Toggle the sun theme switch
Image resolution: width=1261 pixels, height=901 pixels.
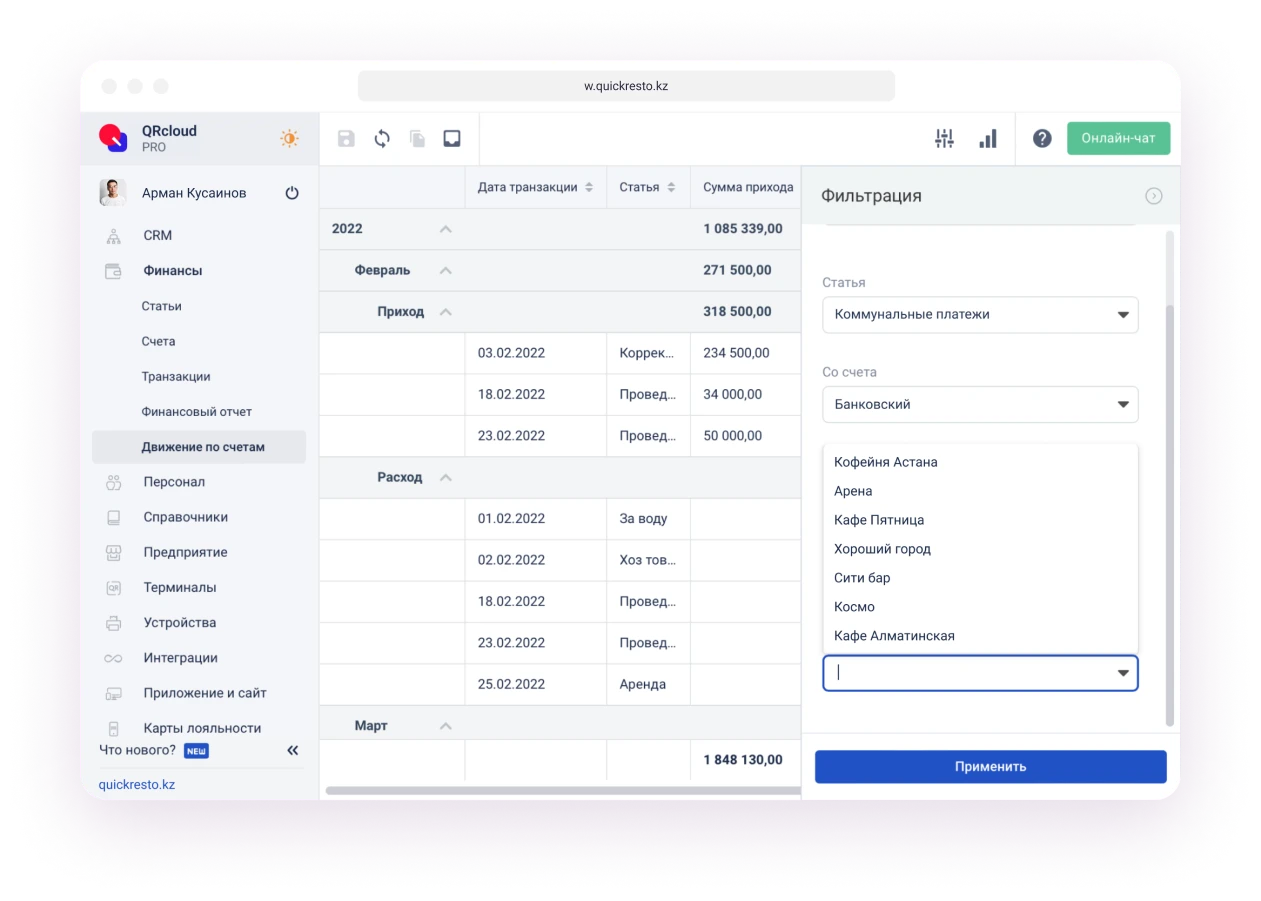[289, 139]
